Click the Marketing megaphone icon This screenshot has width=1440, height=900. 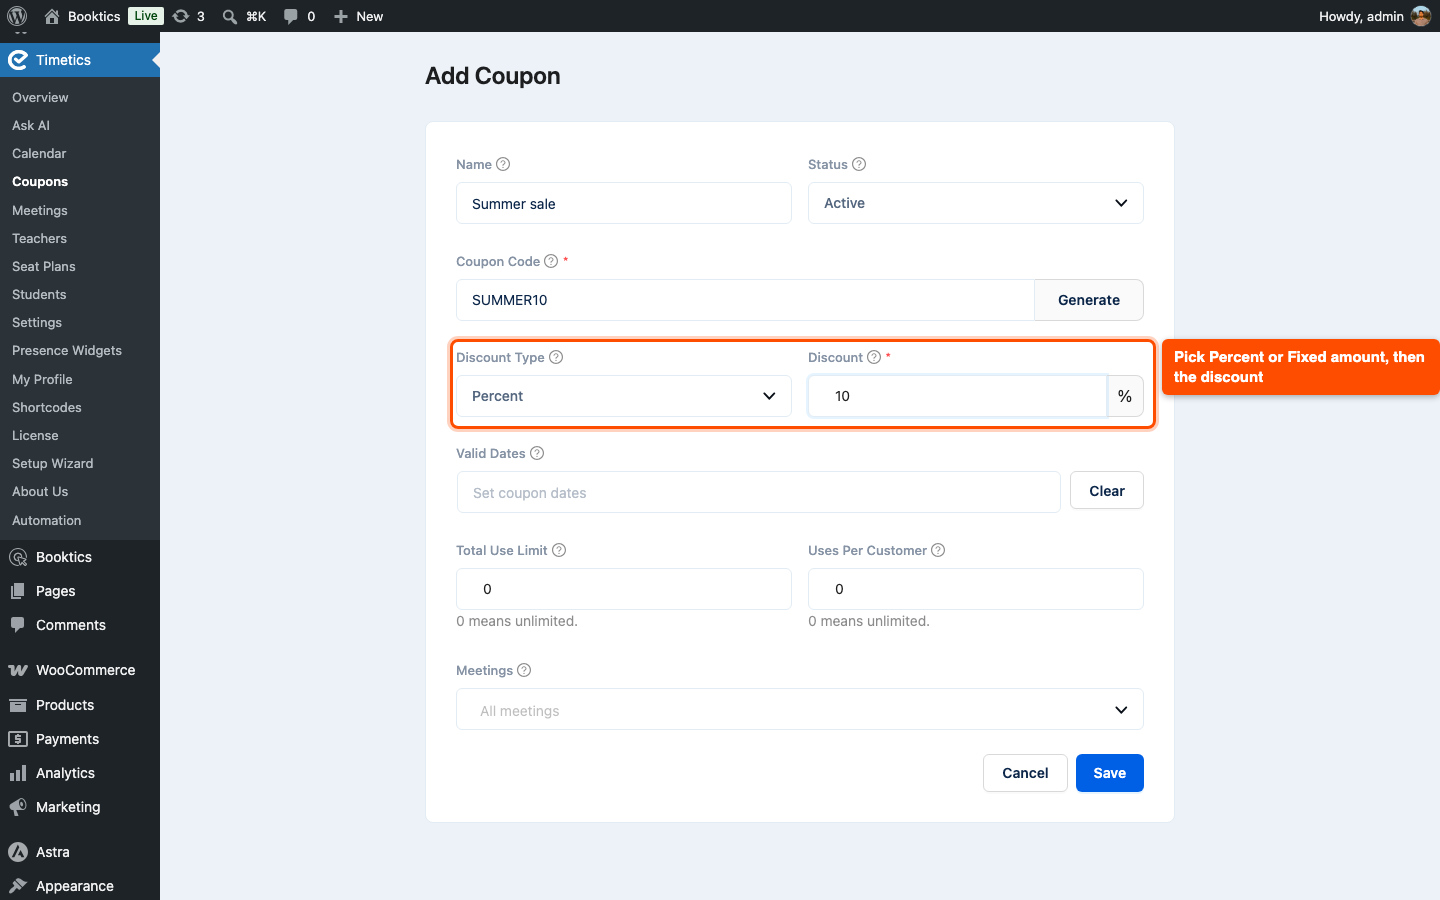pyautogui.click(x=18, y=807)
